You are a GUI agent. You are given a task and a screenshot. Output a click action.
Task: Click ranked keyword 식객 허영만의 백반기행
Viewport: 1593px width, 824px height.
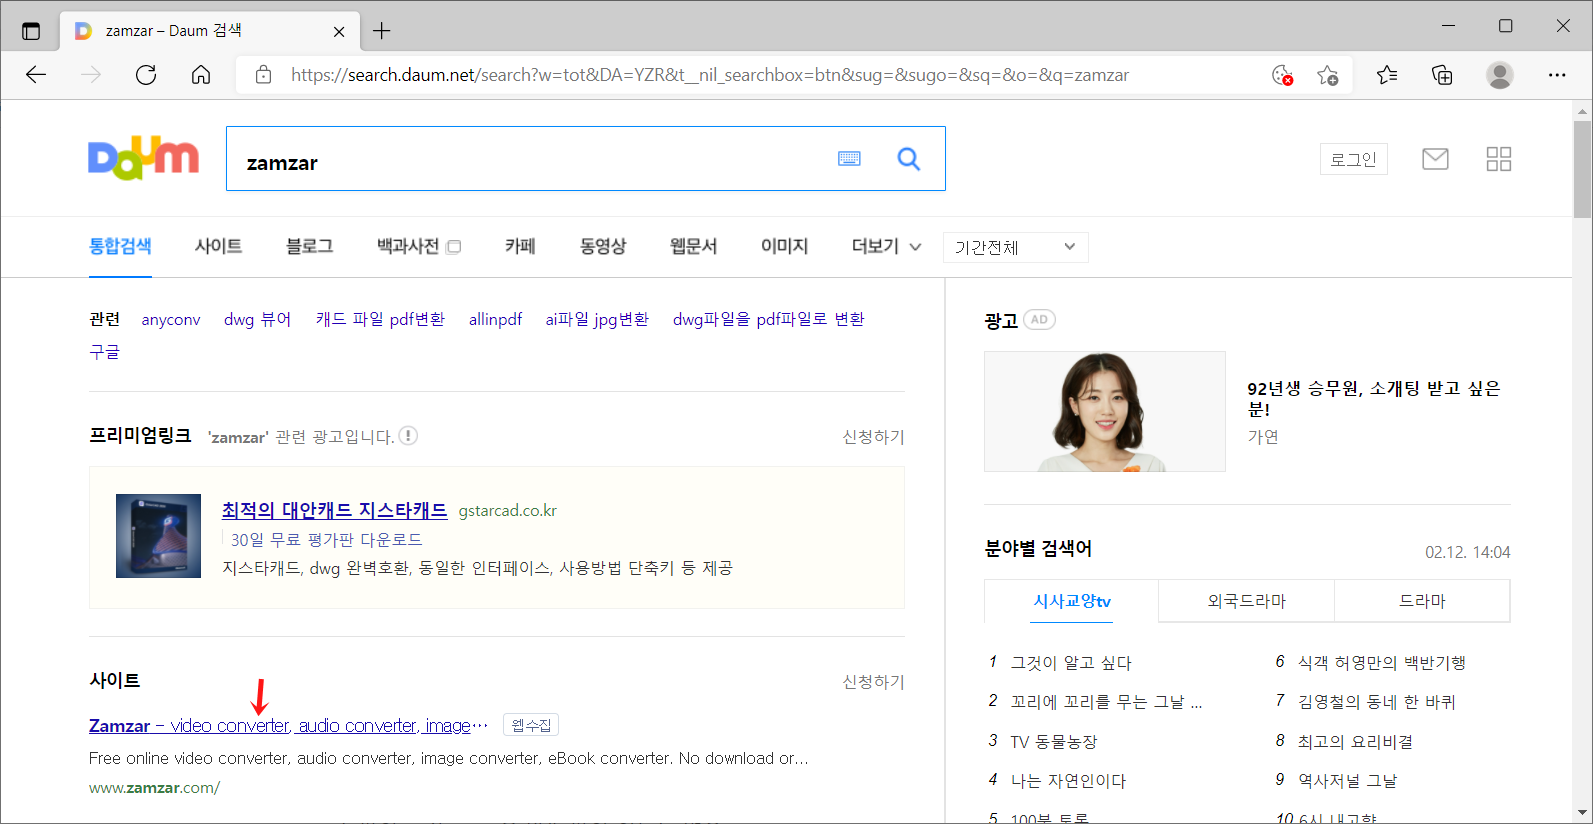click(x=1382, y=663)
